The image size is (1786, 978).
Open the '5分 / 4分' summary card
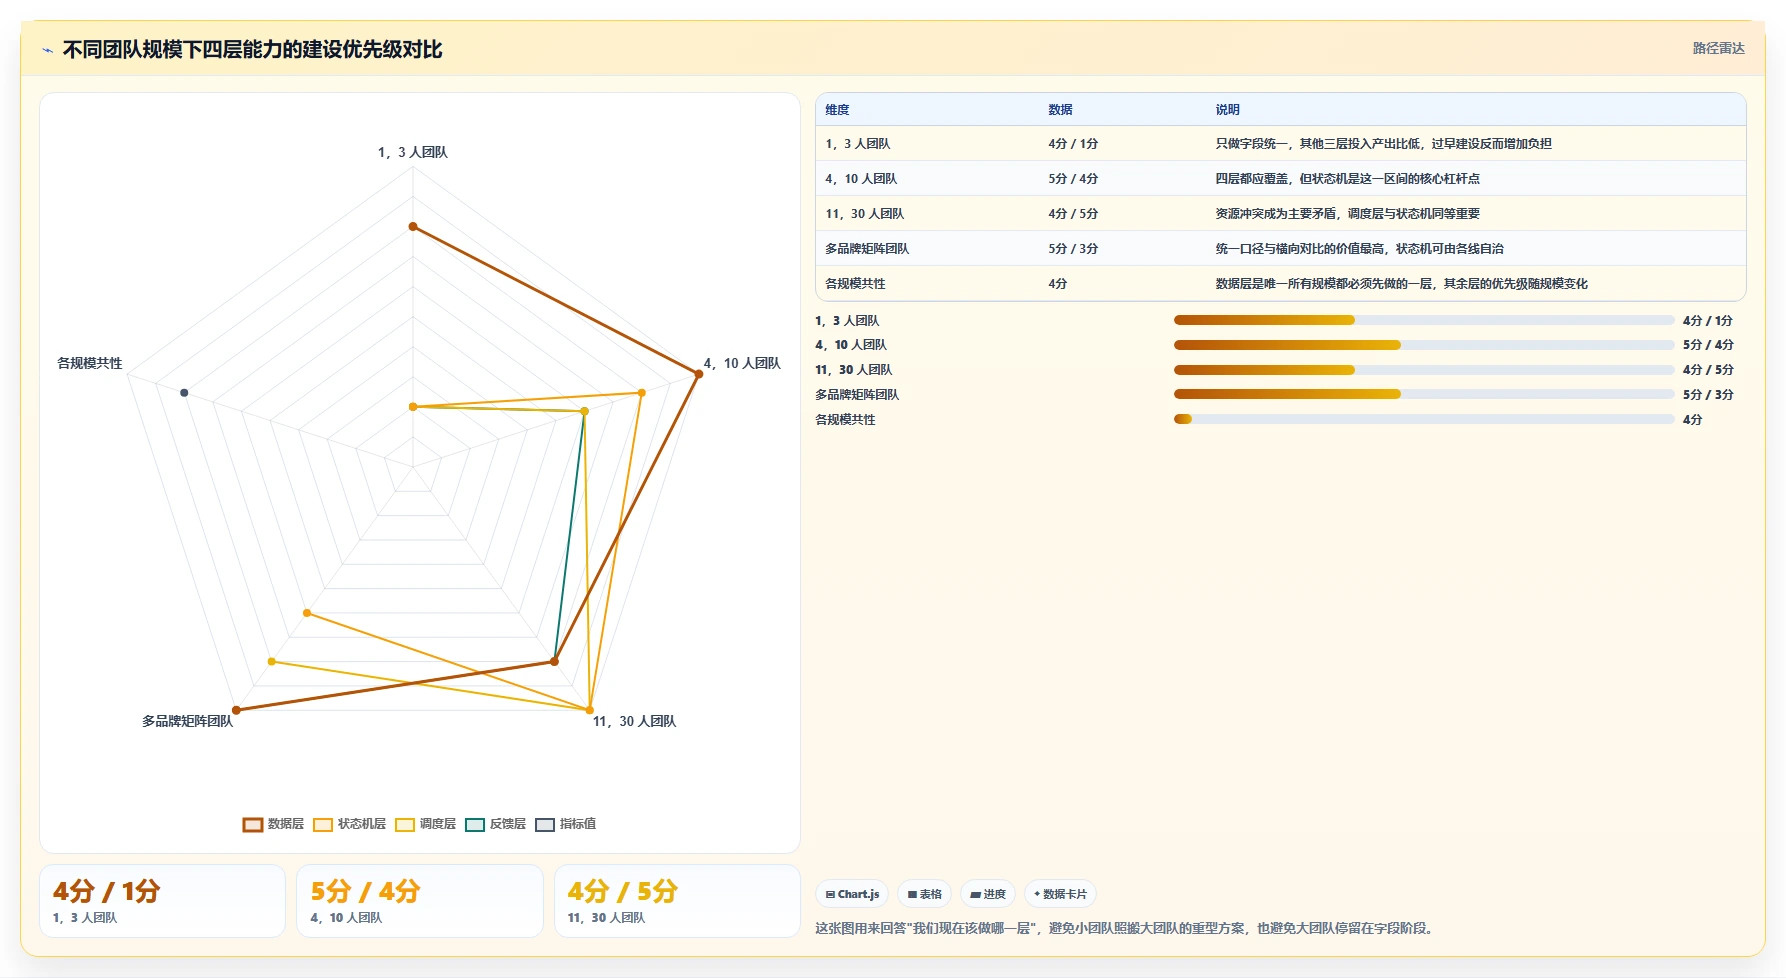click(x=420, y=901)
